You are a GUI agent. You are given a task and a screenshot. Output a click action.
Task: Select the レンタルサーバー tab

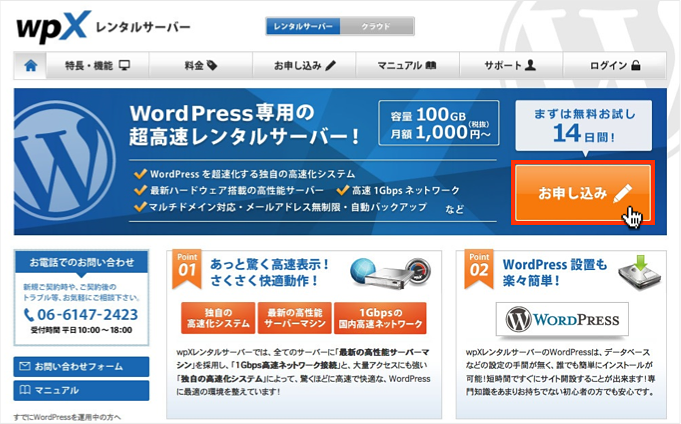(x=303, y=26)
